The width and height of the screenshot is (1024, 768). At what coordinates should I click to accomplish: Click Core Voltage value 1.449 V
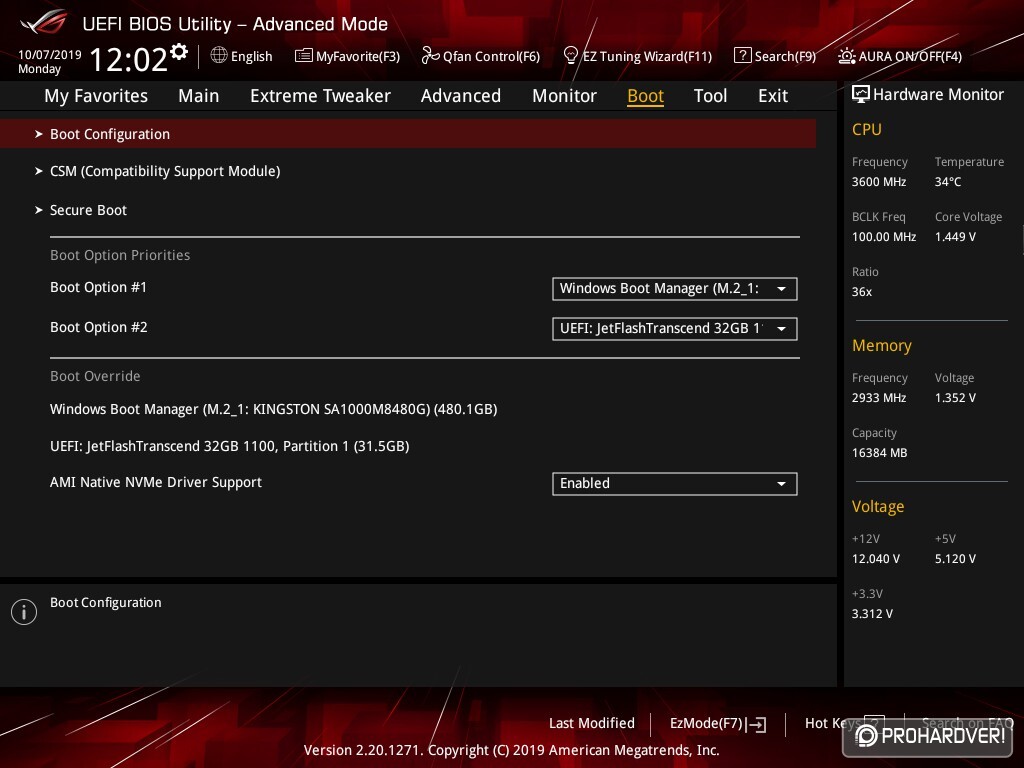(955, 236)
